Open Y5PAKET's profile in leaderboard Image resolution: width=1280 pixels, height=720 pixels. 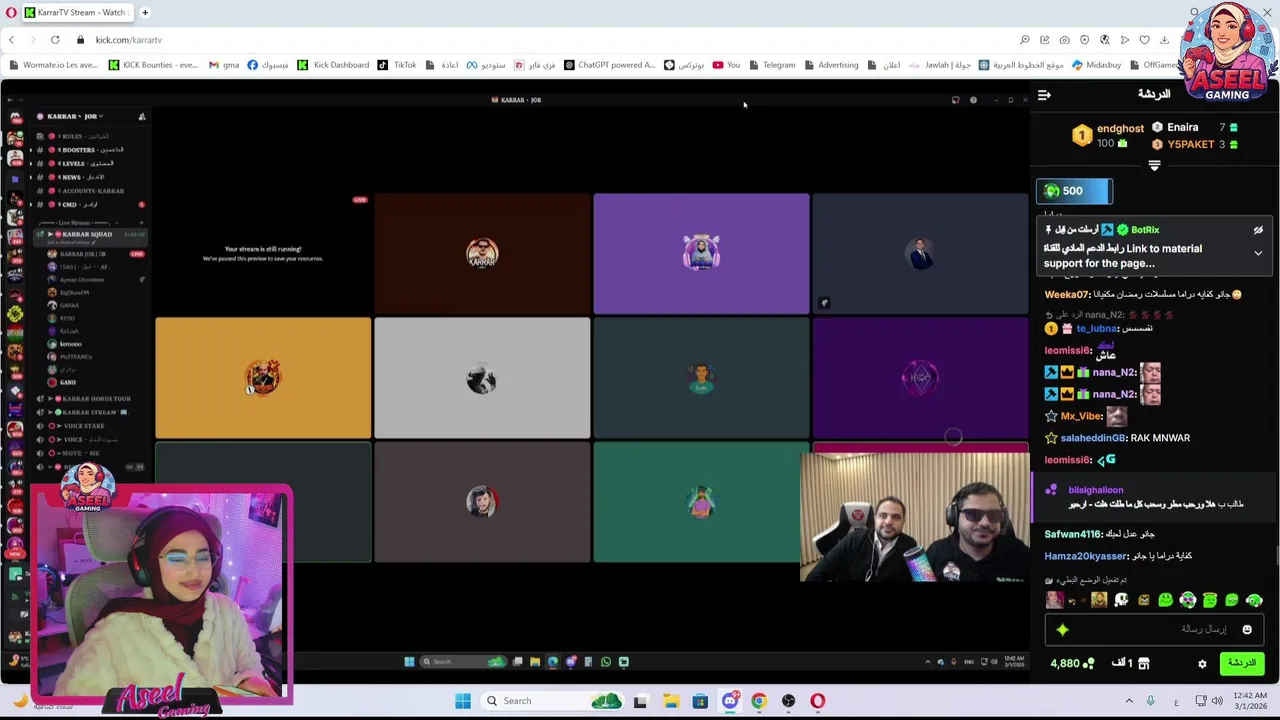1190,144
